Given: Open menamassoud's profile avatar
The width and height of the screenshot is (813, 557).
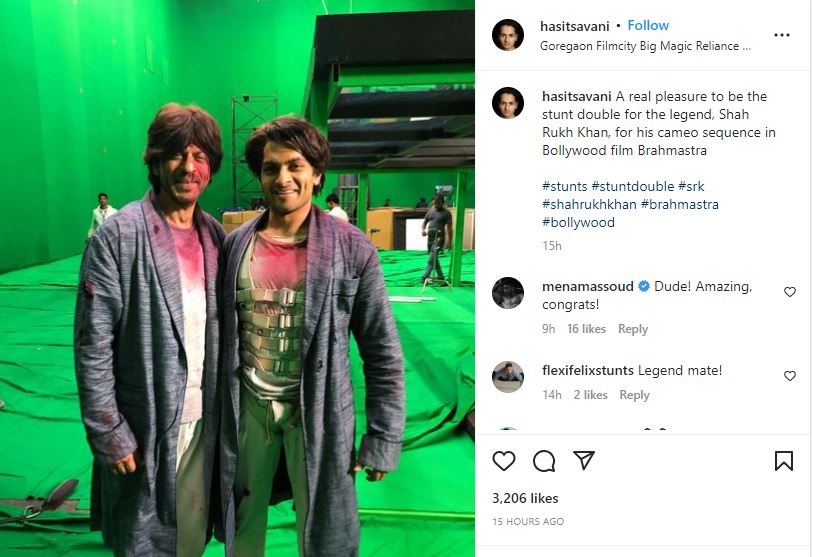Looking at the screenshot, I should coord(508,293).
